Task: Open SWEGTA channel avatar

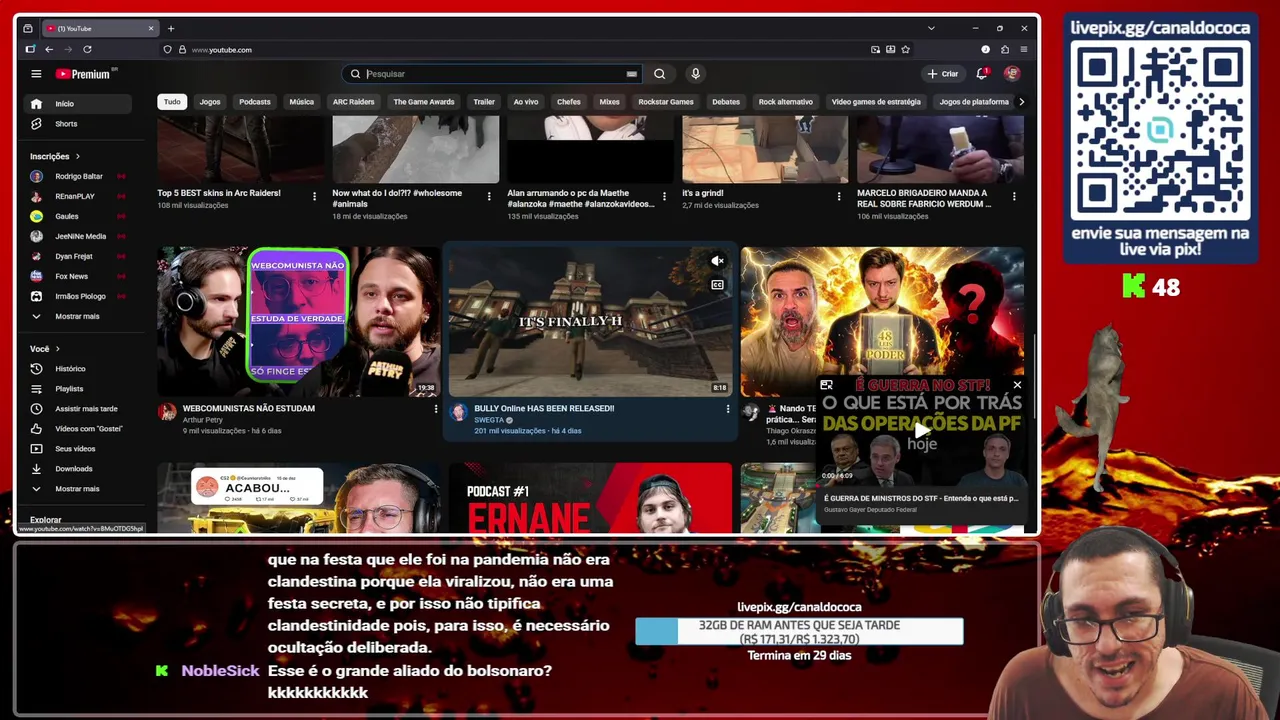Action: [x=459, y=412]
